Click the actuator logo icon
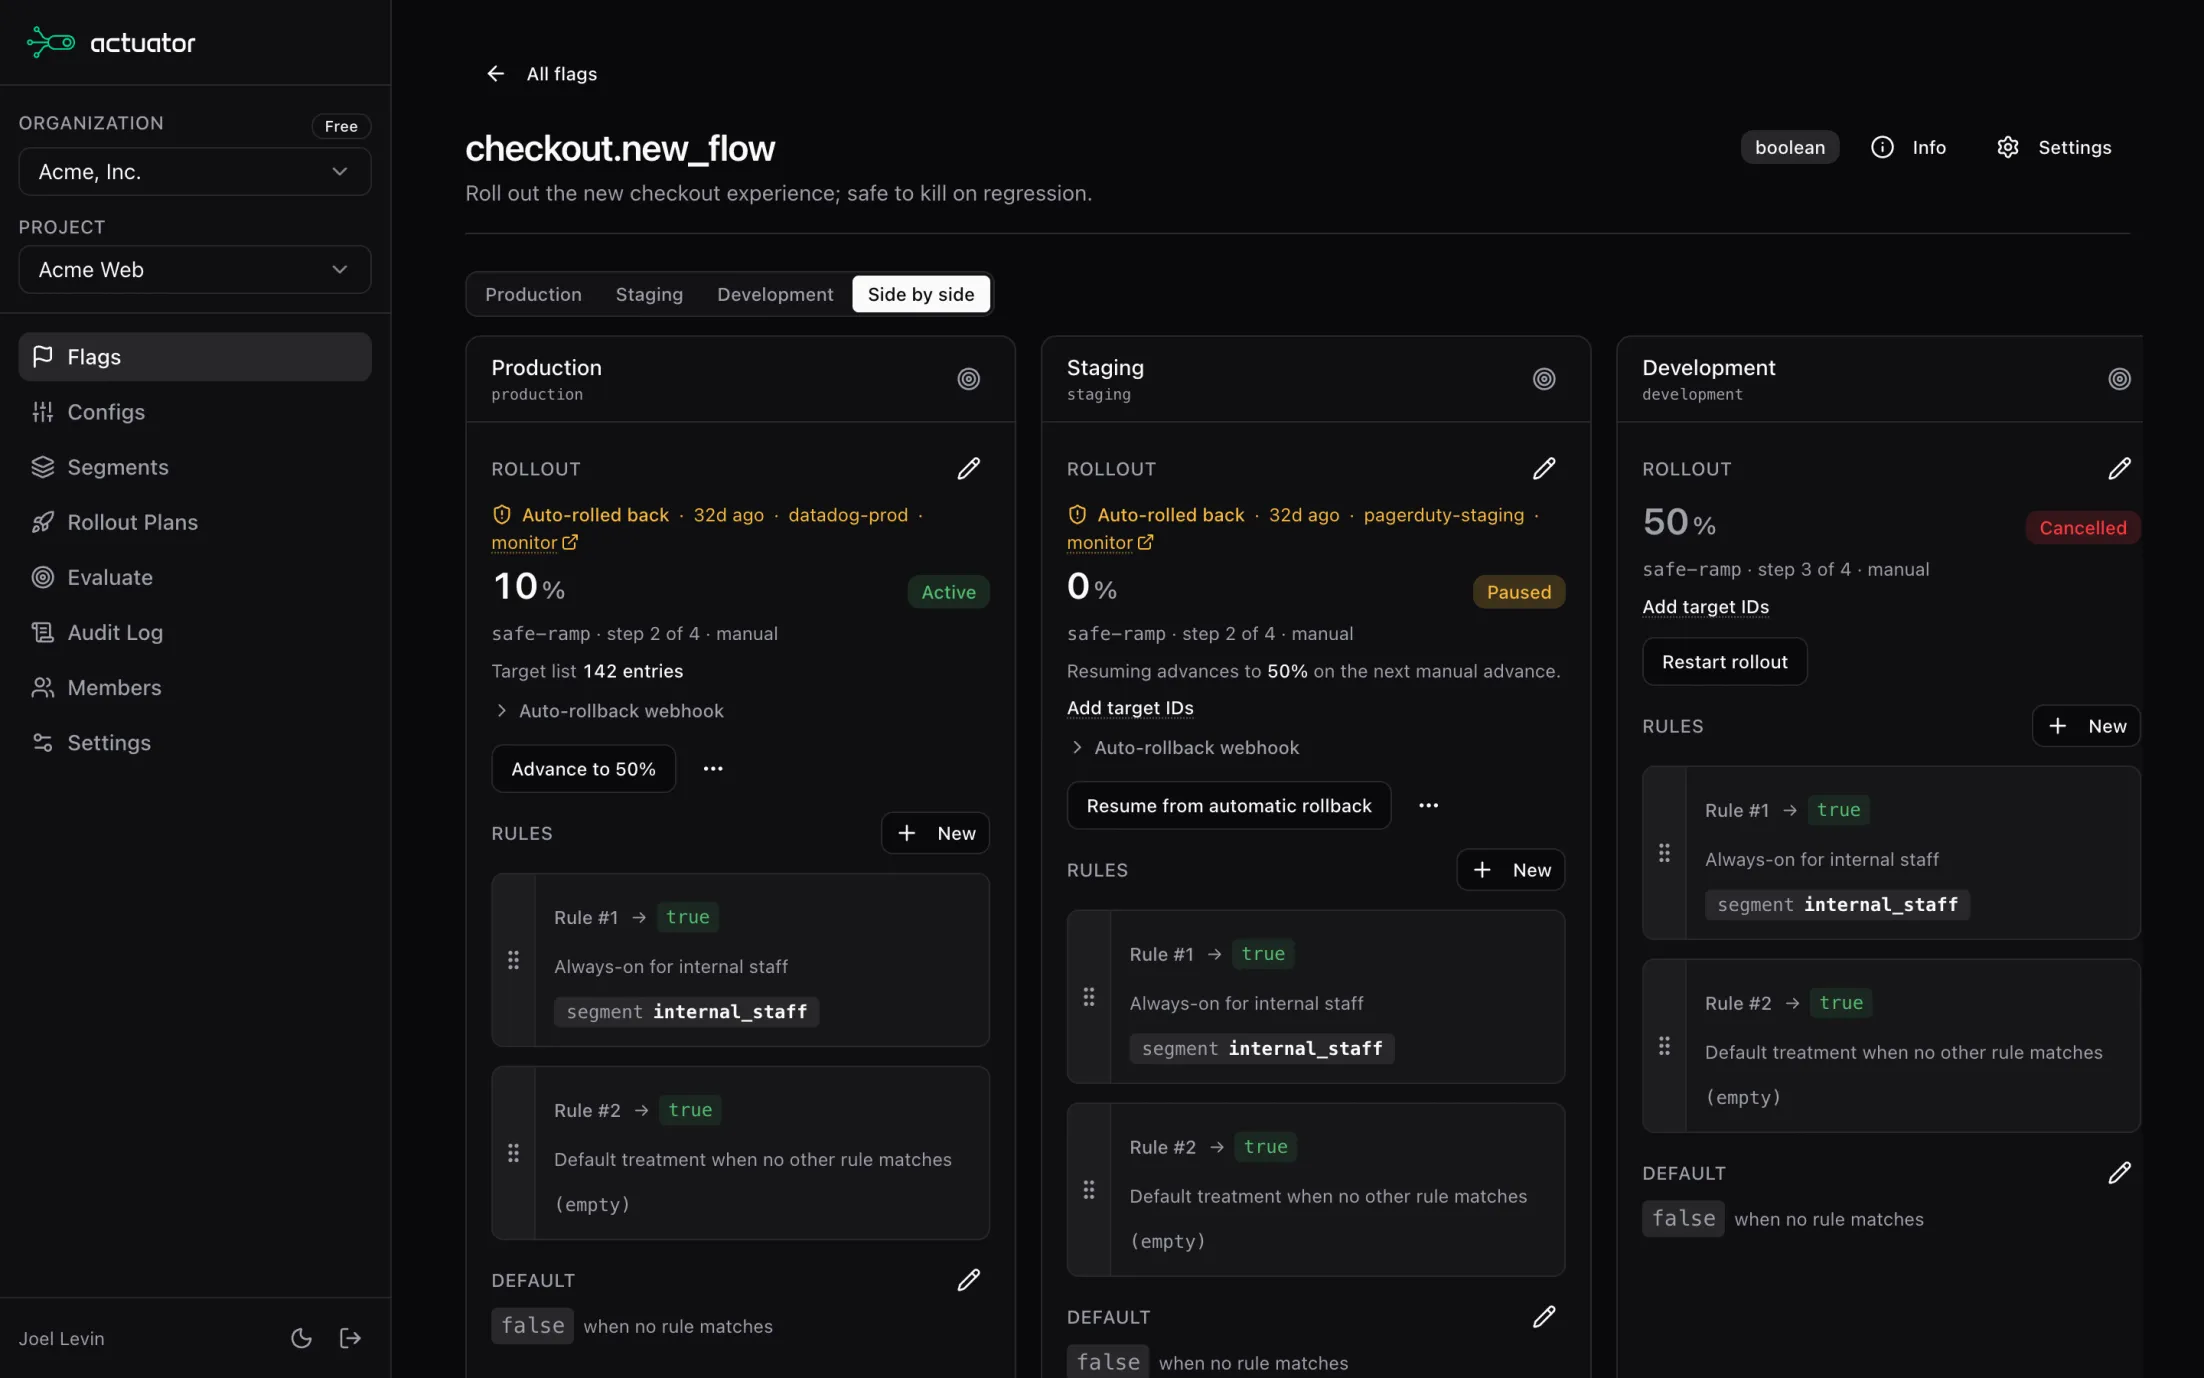Screen dimensions: 2204x1378 point(50,42)
